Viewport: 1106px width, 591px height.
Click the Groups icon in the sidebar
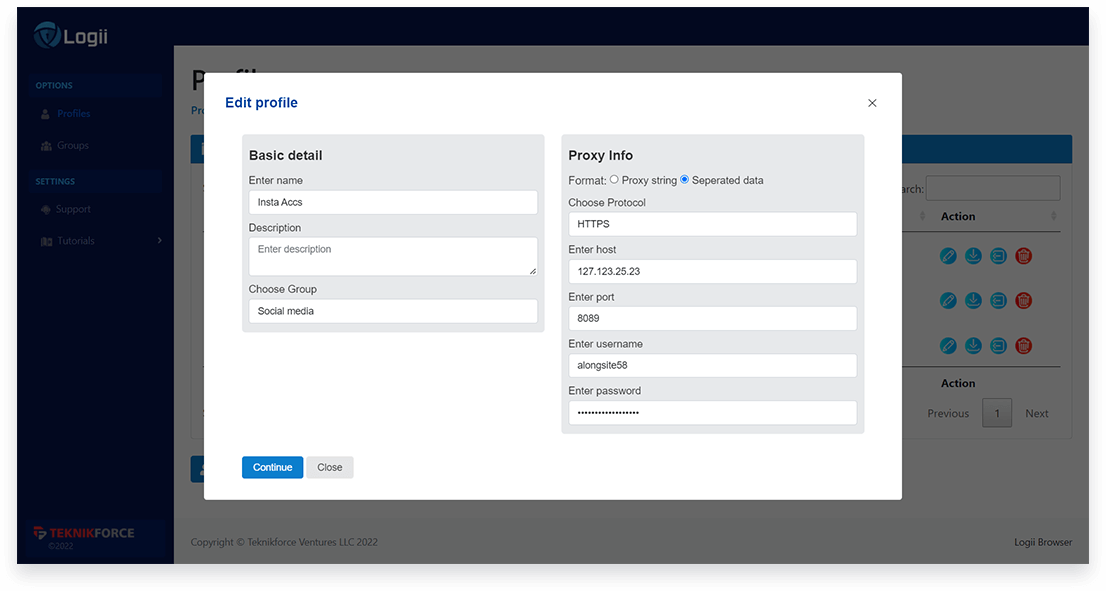pyautogui.click(x=47, y=145)
